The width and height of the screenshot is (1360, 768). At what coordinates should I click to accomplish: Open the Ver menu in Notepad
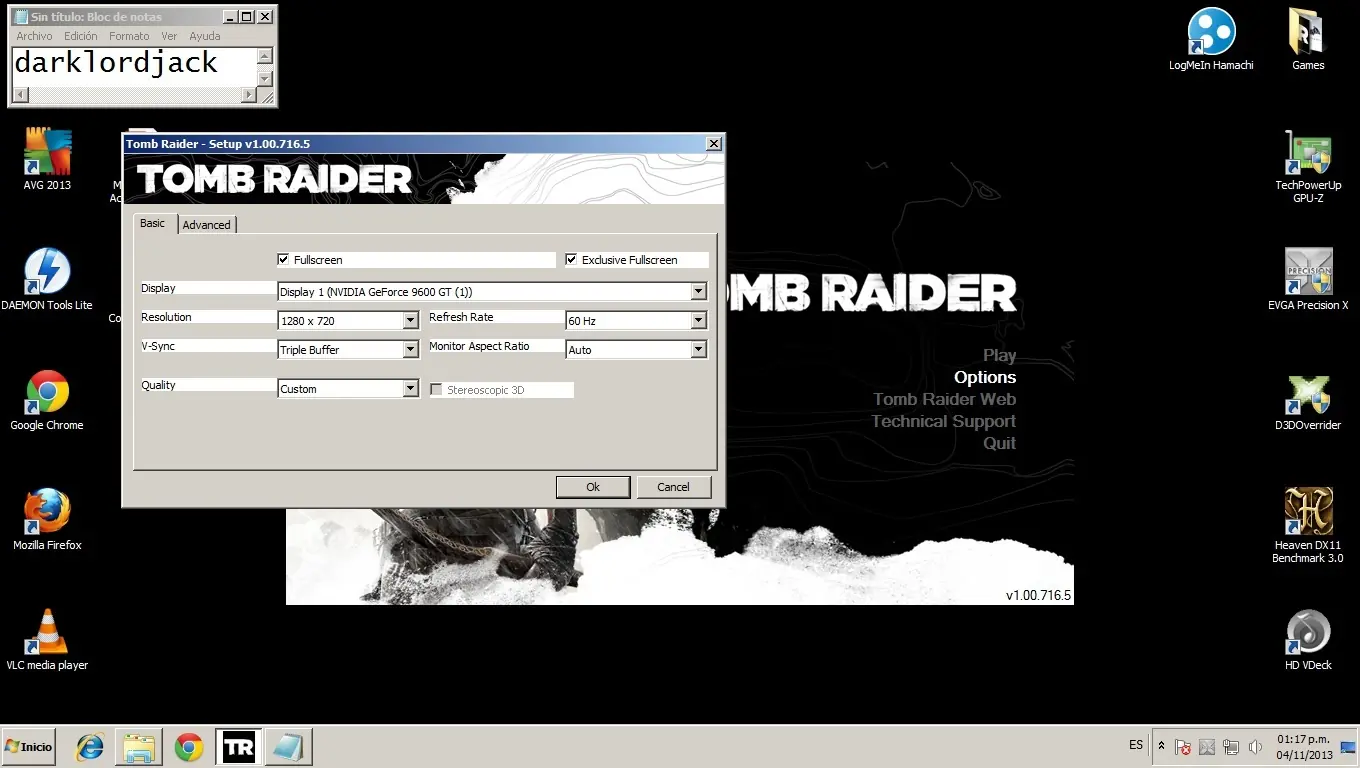click(x=169, y=36)
